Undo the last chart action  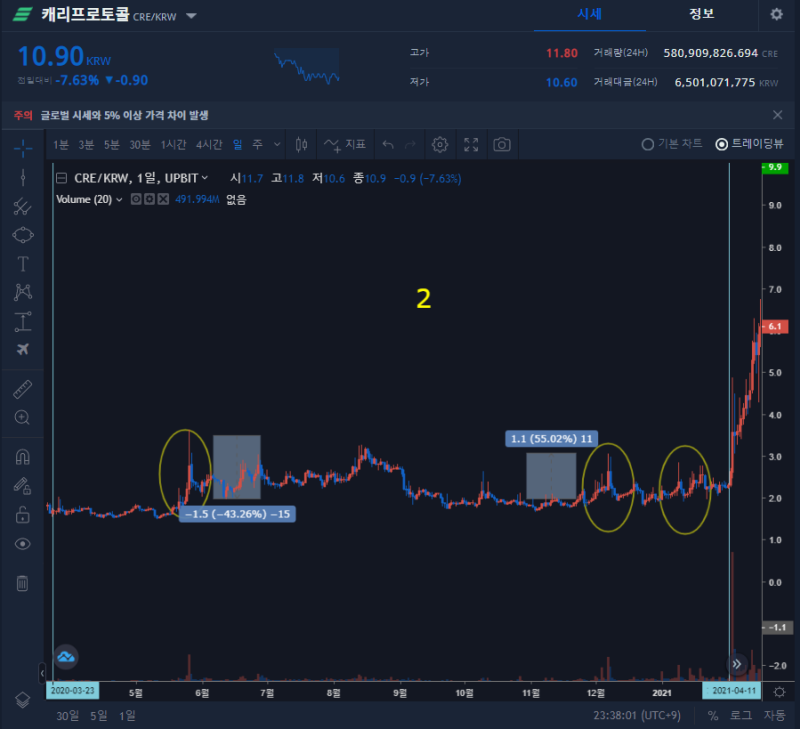(388, 145)
